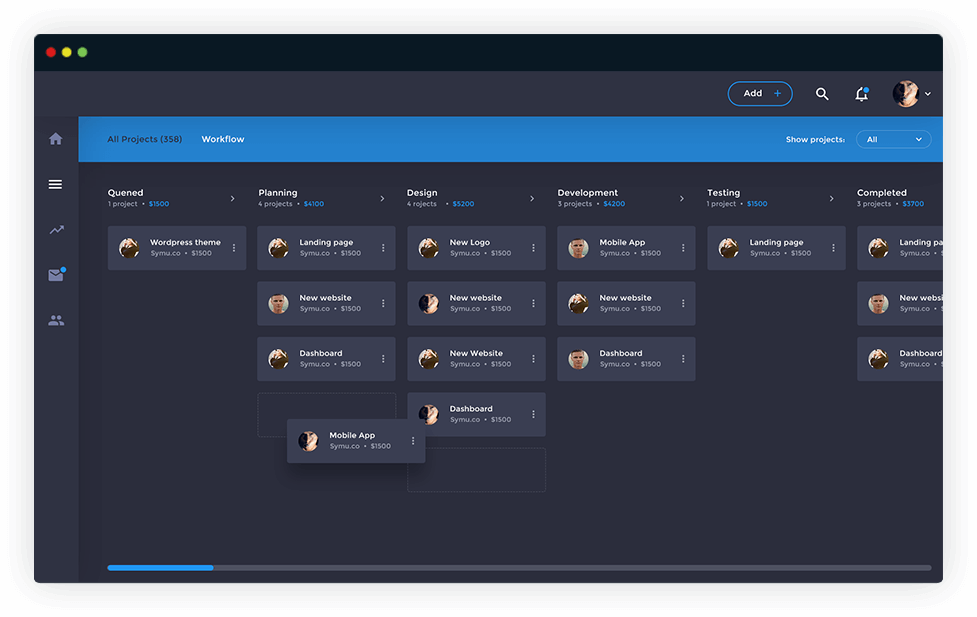The height and width of the screenshot is (617, 977).
Task: Click the search magnifier icon
Action: [822, 94]
